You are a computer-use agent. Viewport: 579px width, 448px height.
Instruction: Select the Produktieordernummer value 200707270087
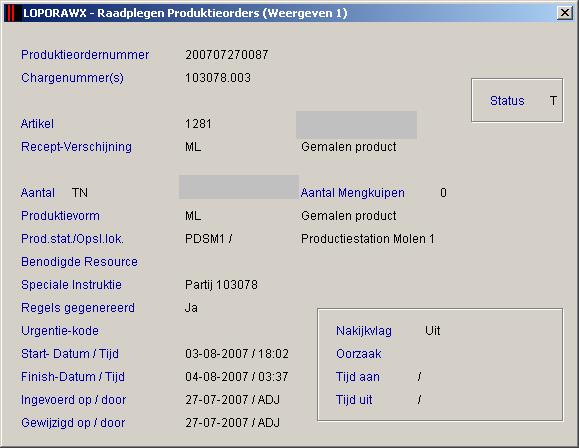227,55
